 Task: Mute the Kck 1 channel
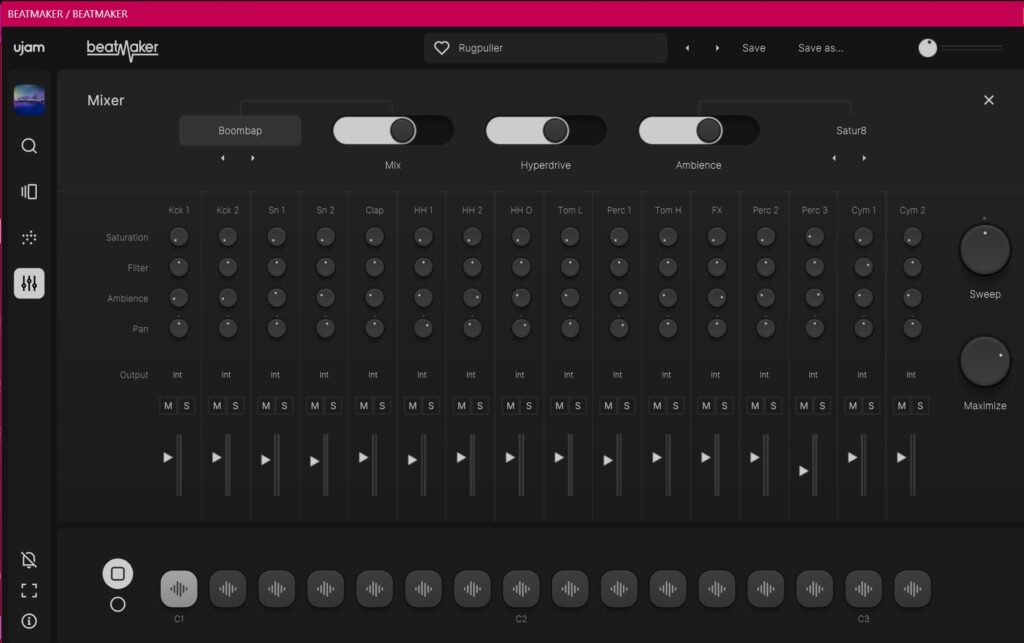click(168, 405)
